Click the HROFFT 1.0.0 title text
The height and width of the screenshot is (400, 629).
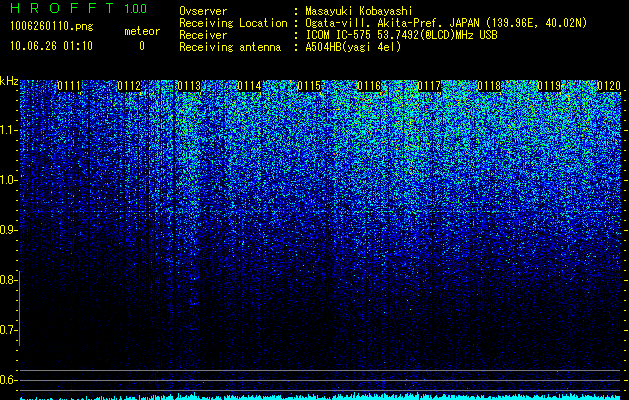(79, 8)
